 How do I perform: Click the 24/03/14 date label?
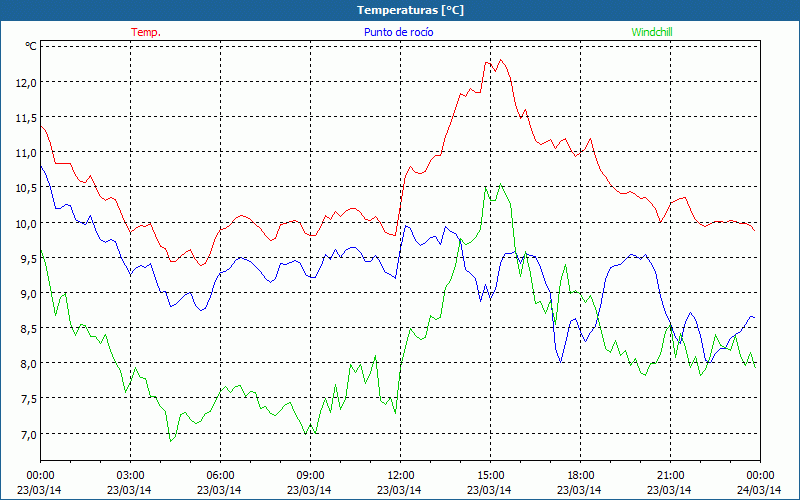tap(760, 490)
